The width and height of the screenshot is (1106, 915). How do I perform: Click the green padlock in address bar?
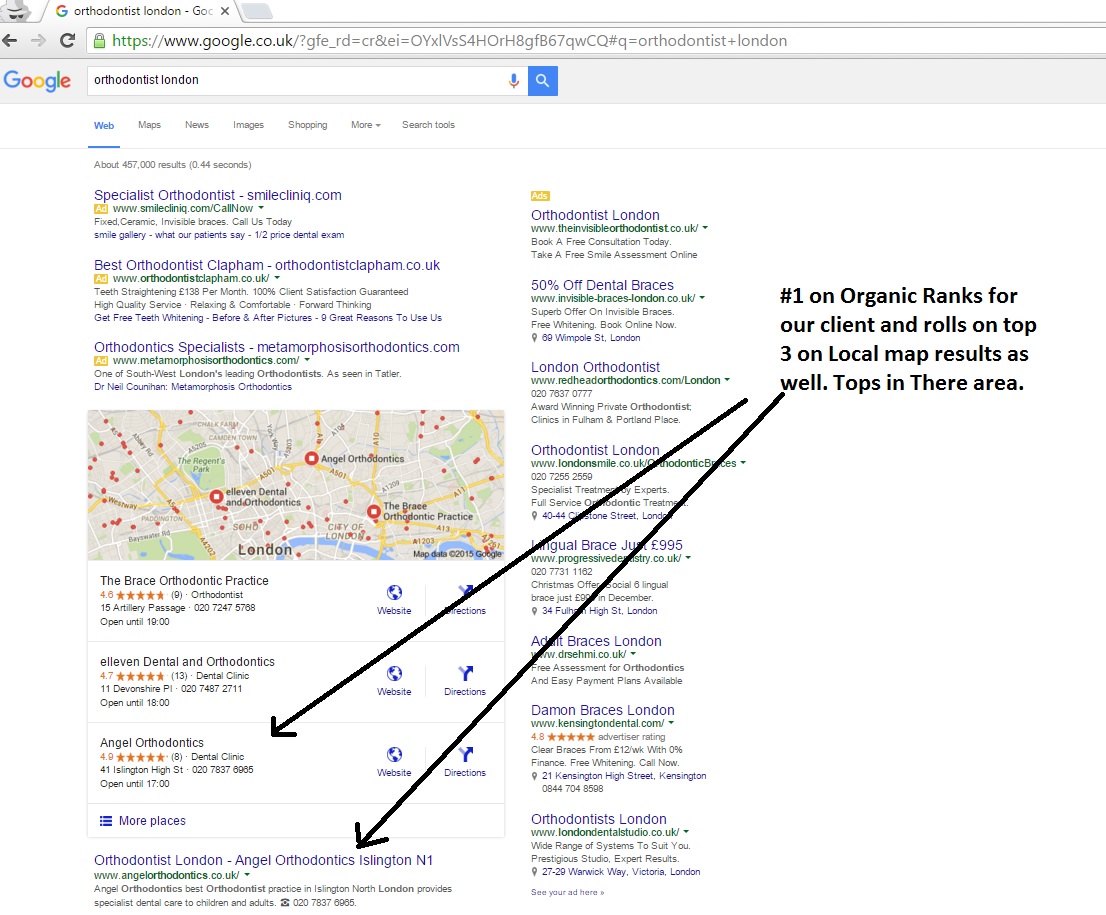click(99, 40)
